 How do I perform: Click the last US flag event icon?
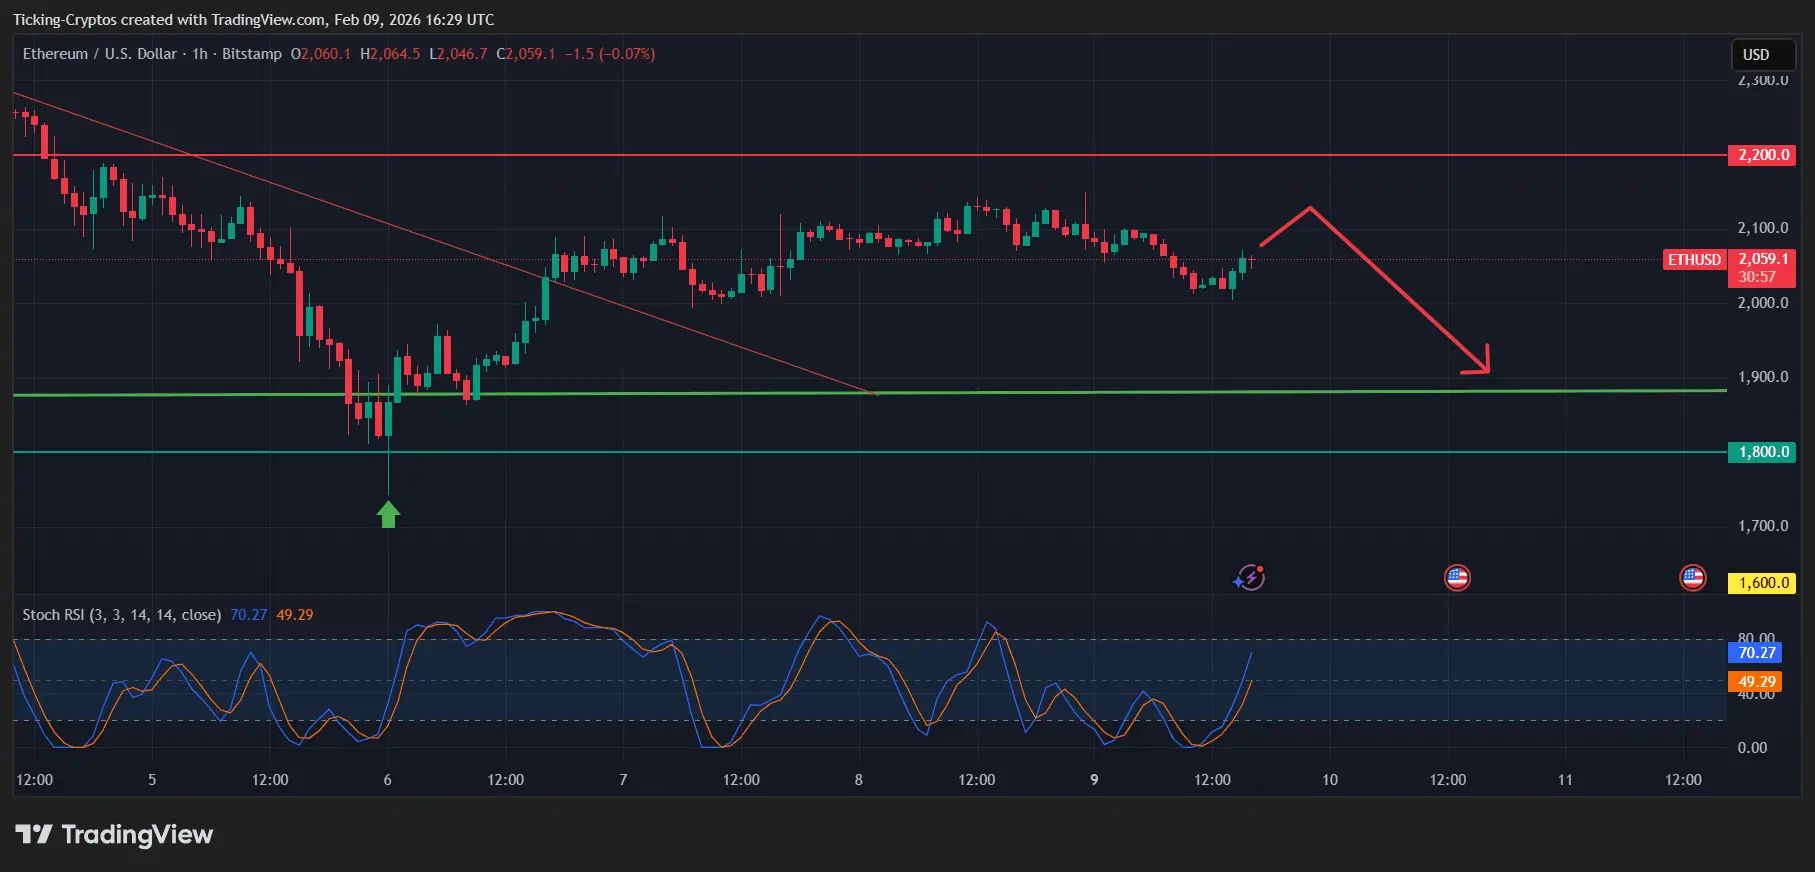(1692, 577)
